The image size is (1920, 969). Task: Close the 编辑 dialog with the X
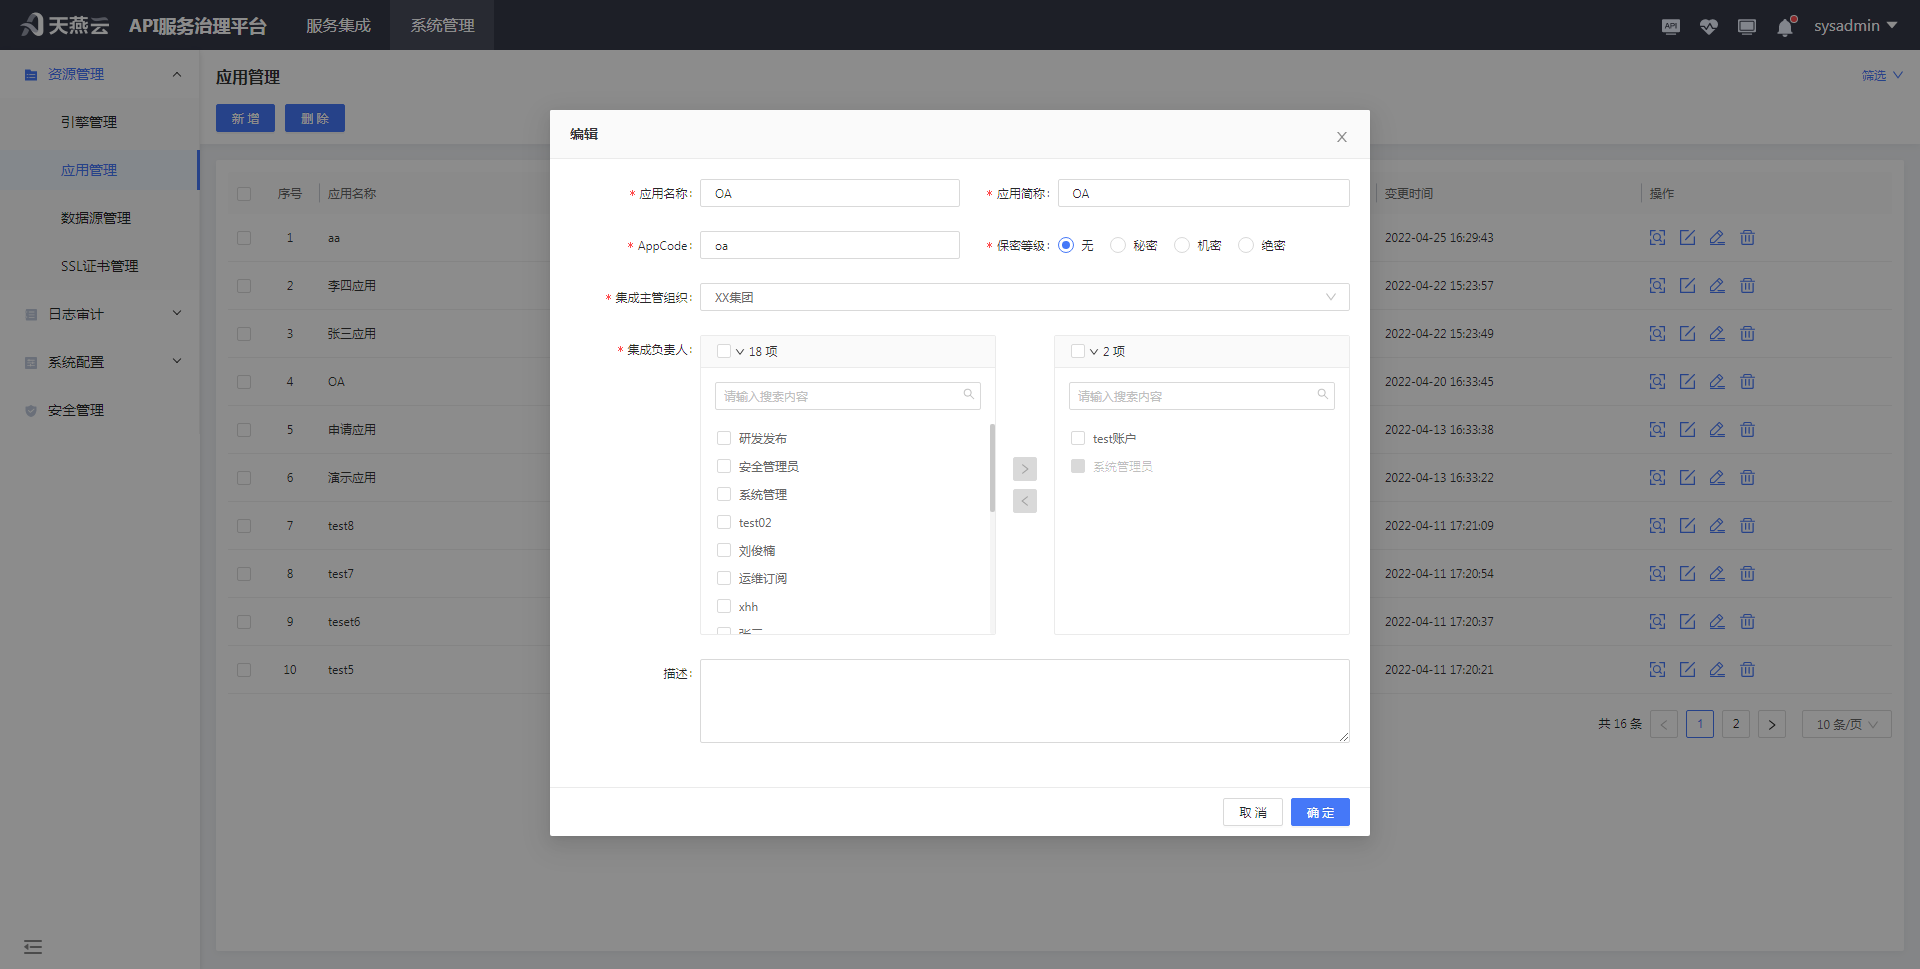click(1341, 137)
